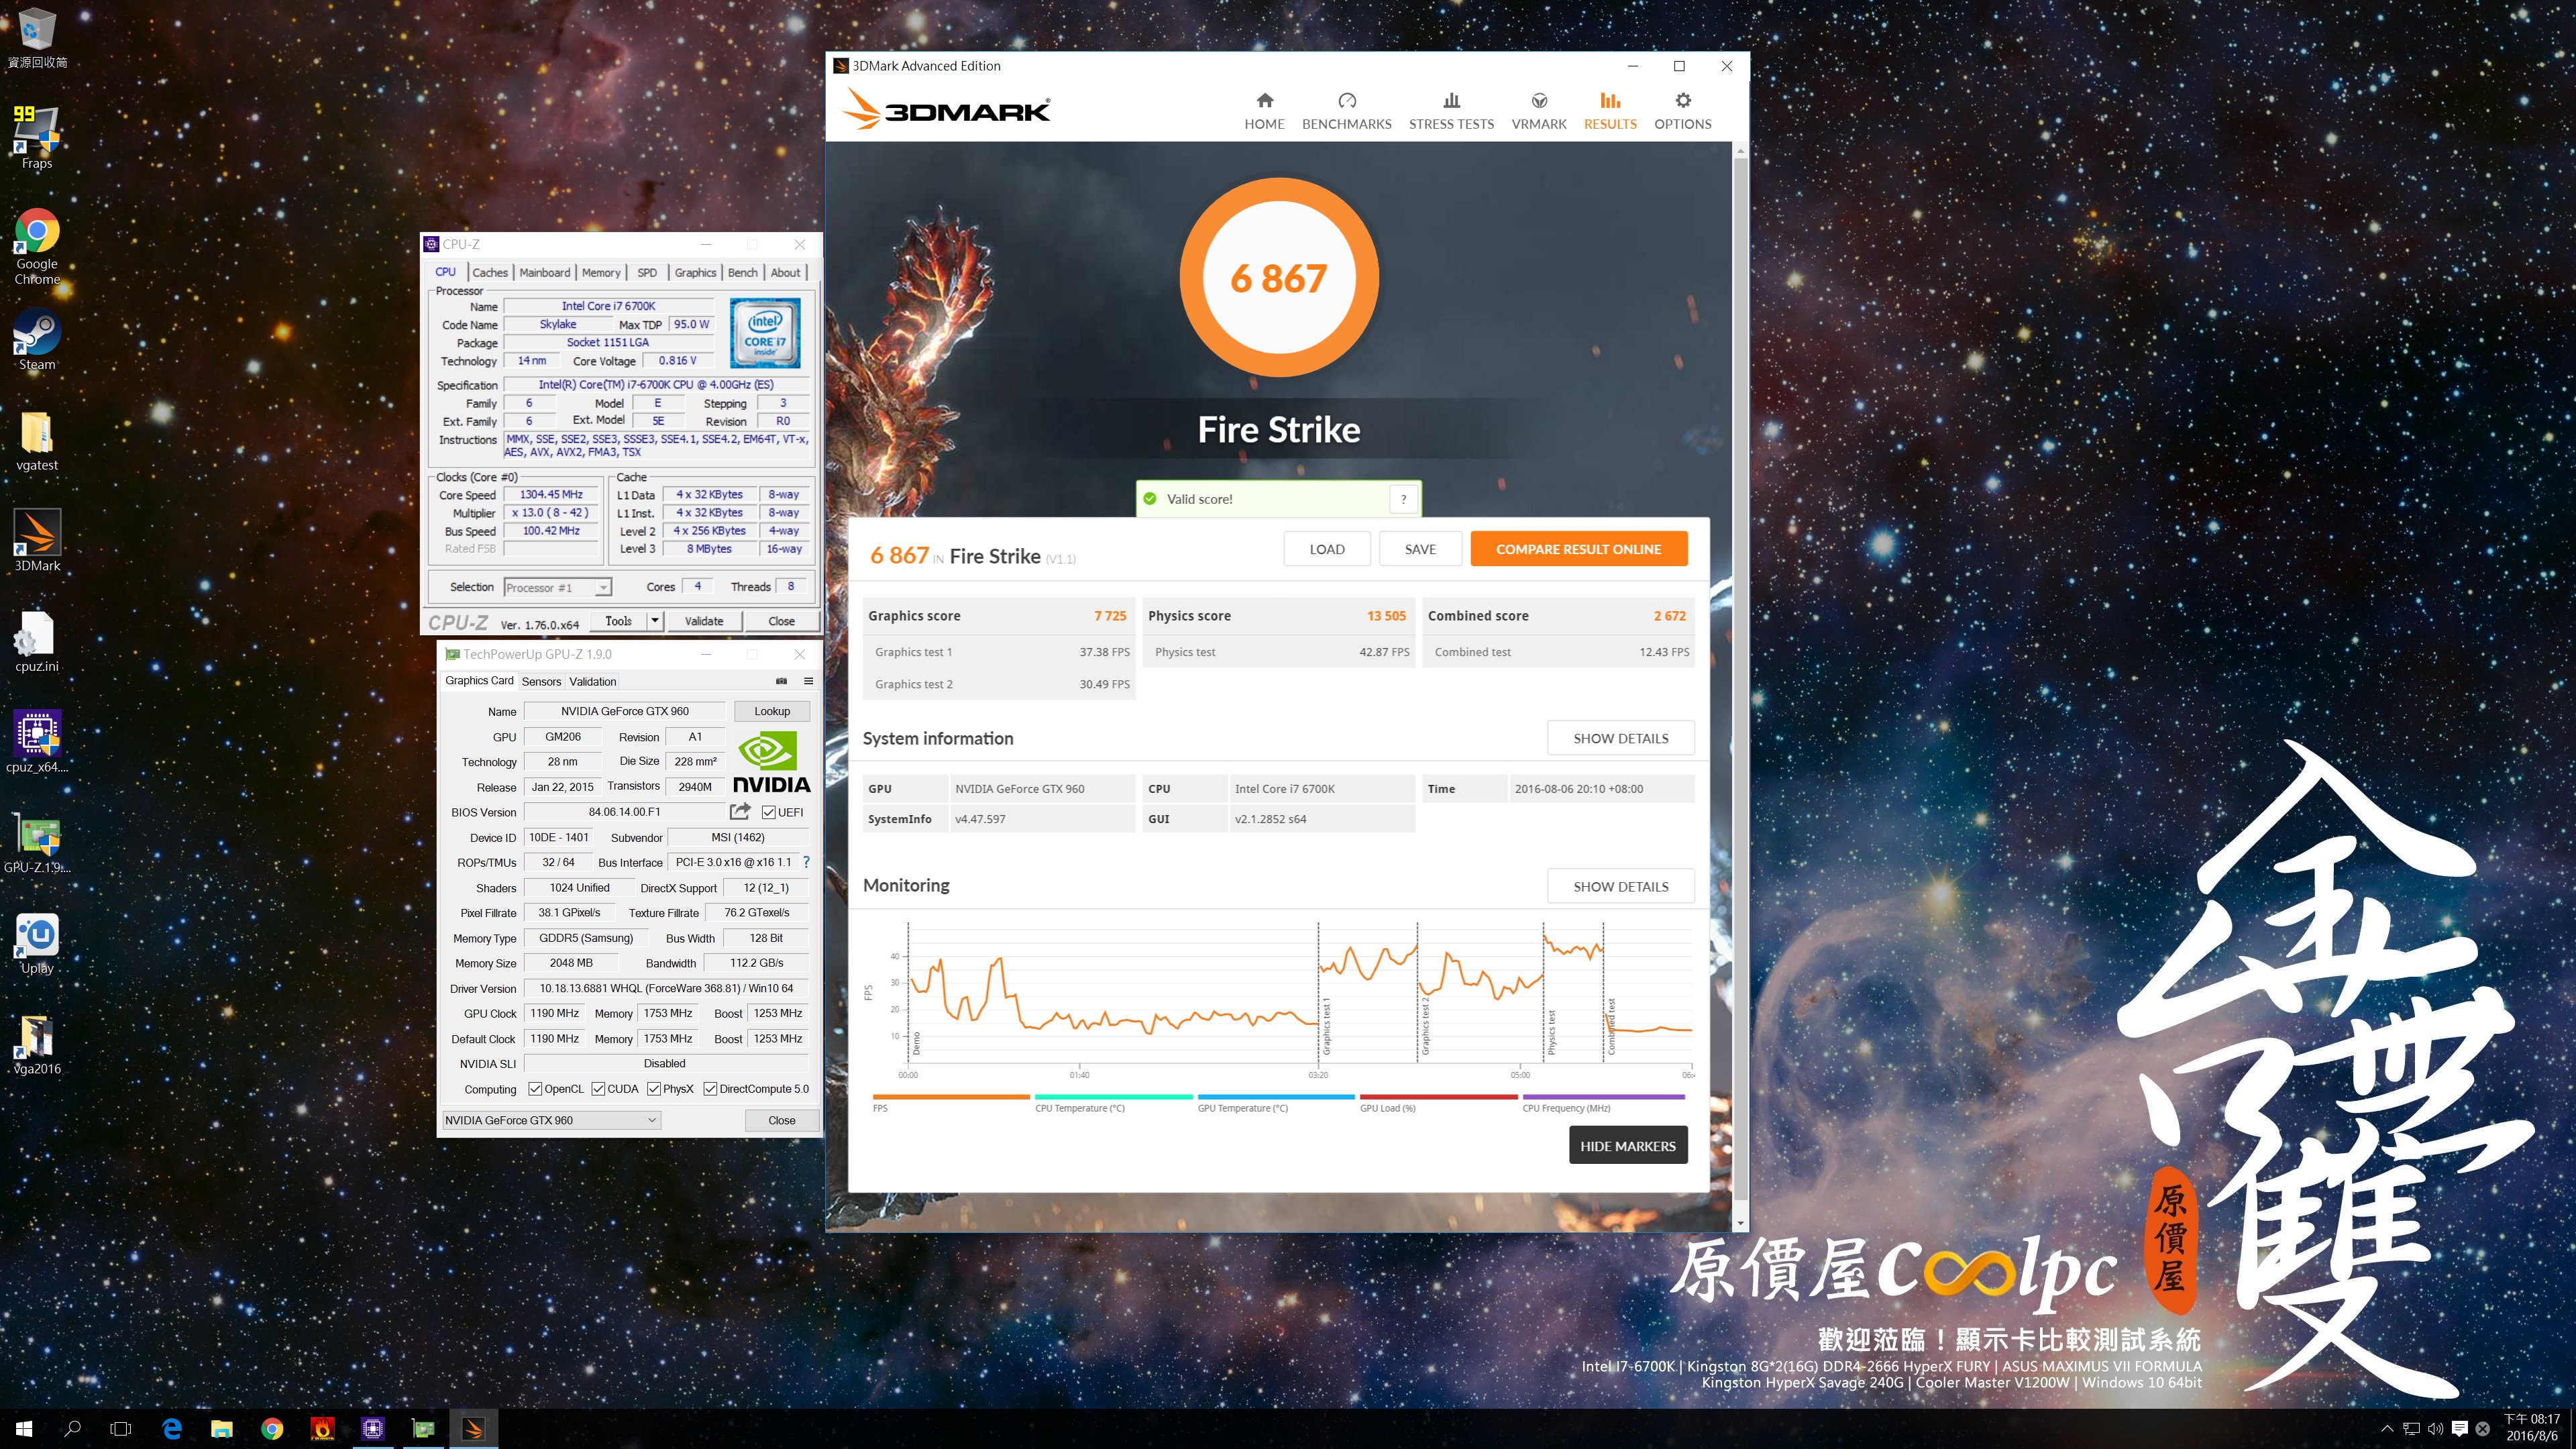The height and width of the screenshot is (1449, 2576).
Task: Click Compare Result Online button
Action: pos(1578,549)
